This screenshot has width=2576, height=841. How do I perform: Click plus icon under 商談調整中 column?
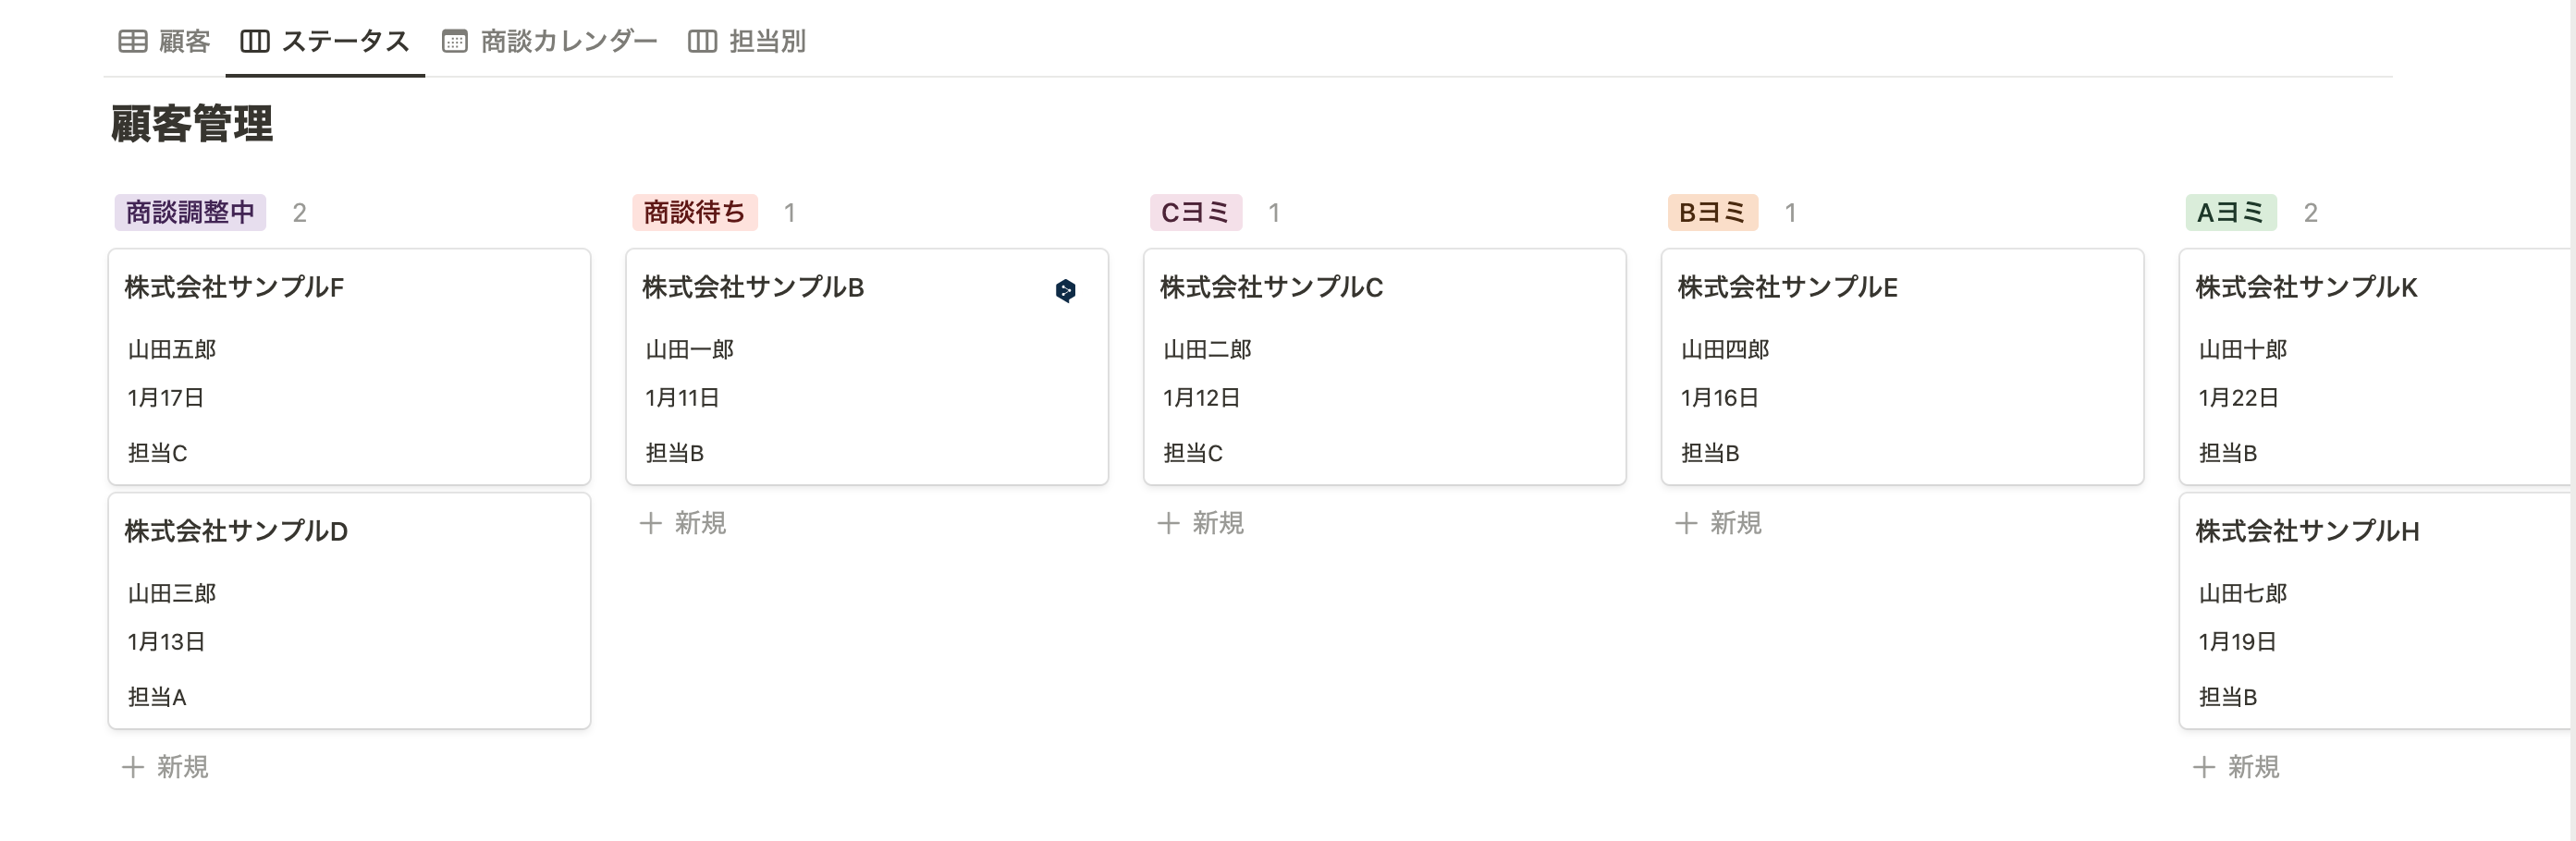pos(133,767)
